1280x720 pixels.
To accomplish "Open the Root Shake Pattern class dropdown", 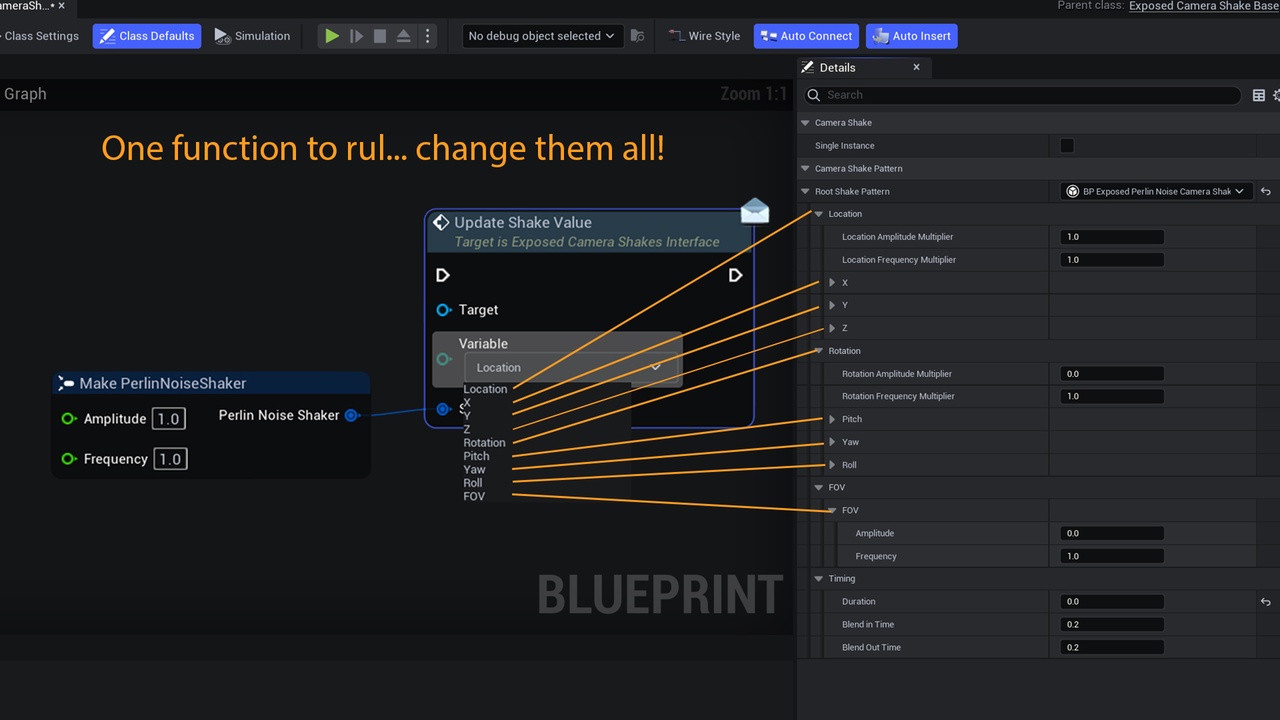I will 1156,191.
